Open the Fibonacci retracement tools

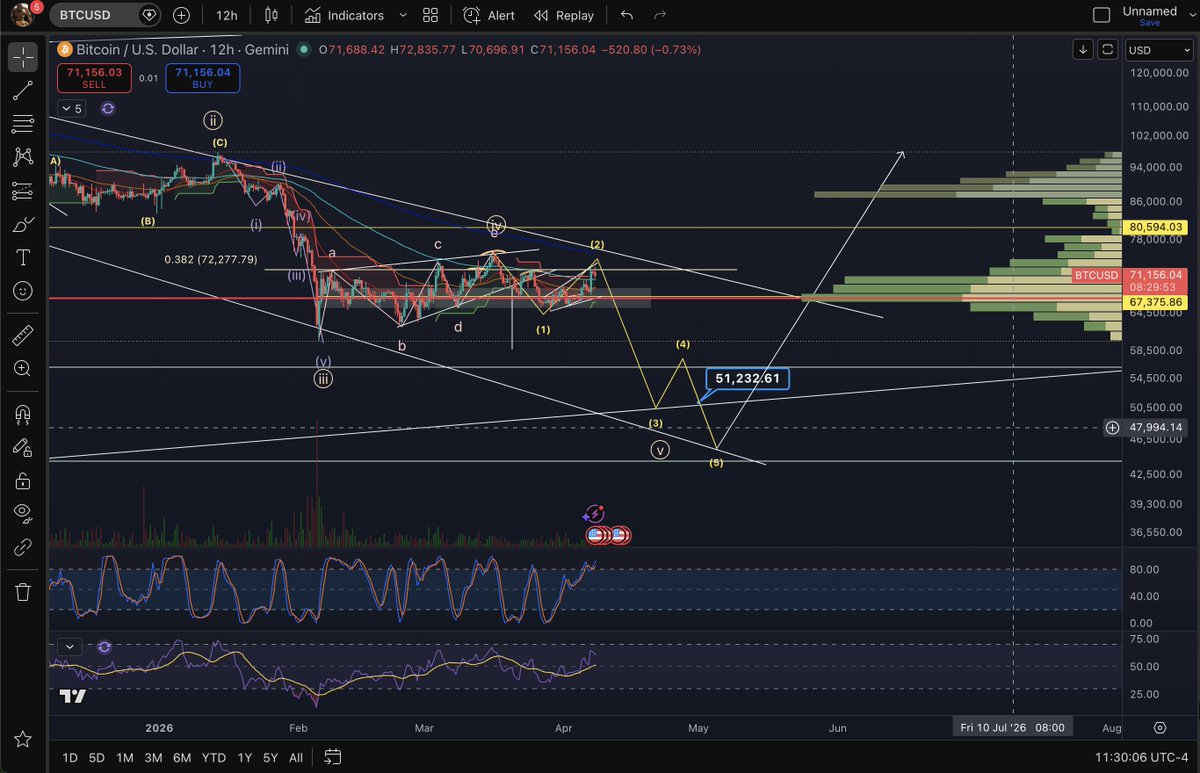point(23,124)
